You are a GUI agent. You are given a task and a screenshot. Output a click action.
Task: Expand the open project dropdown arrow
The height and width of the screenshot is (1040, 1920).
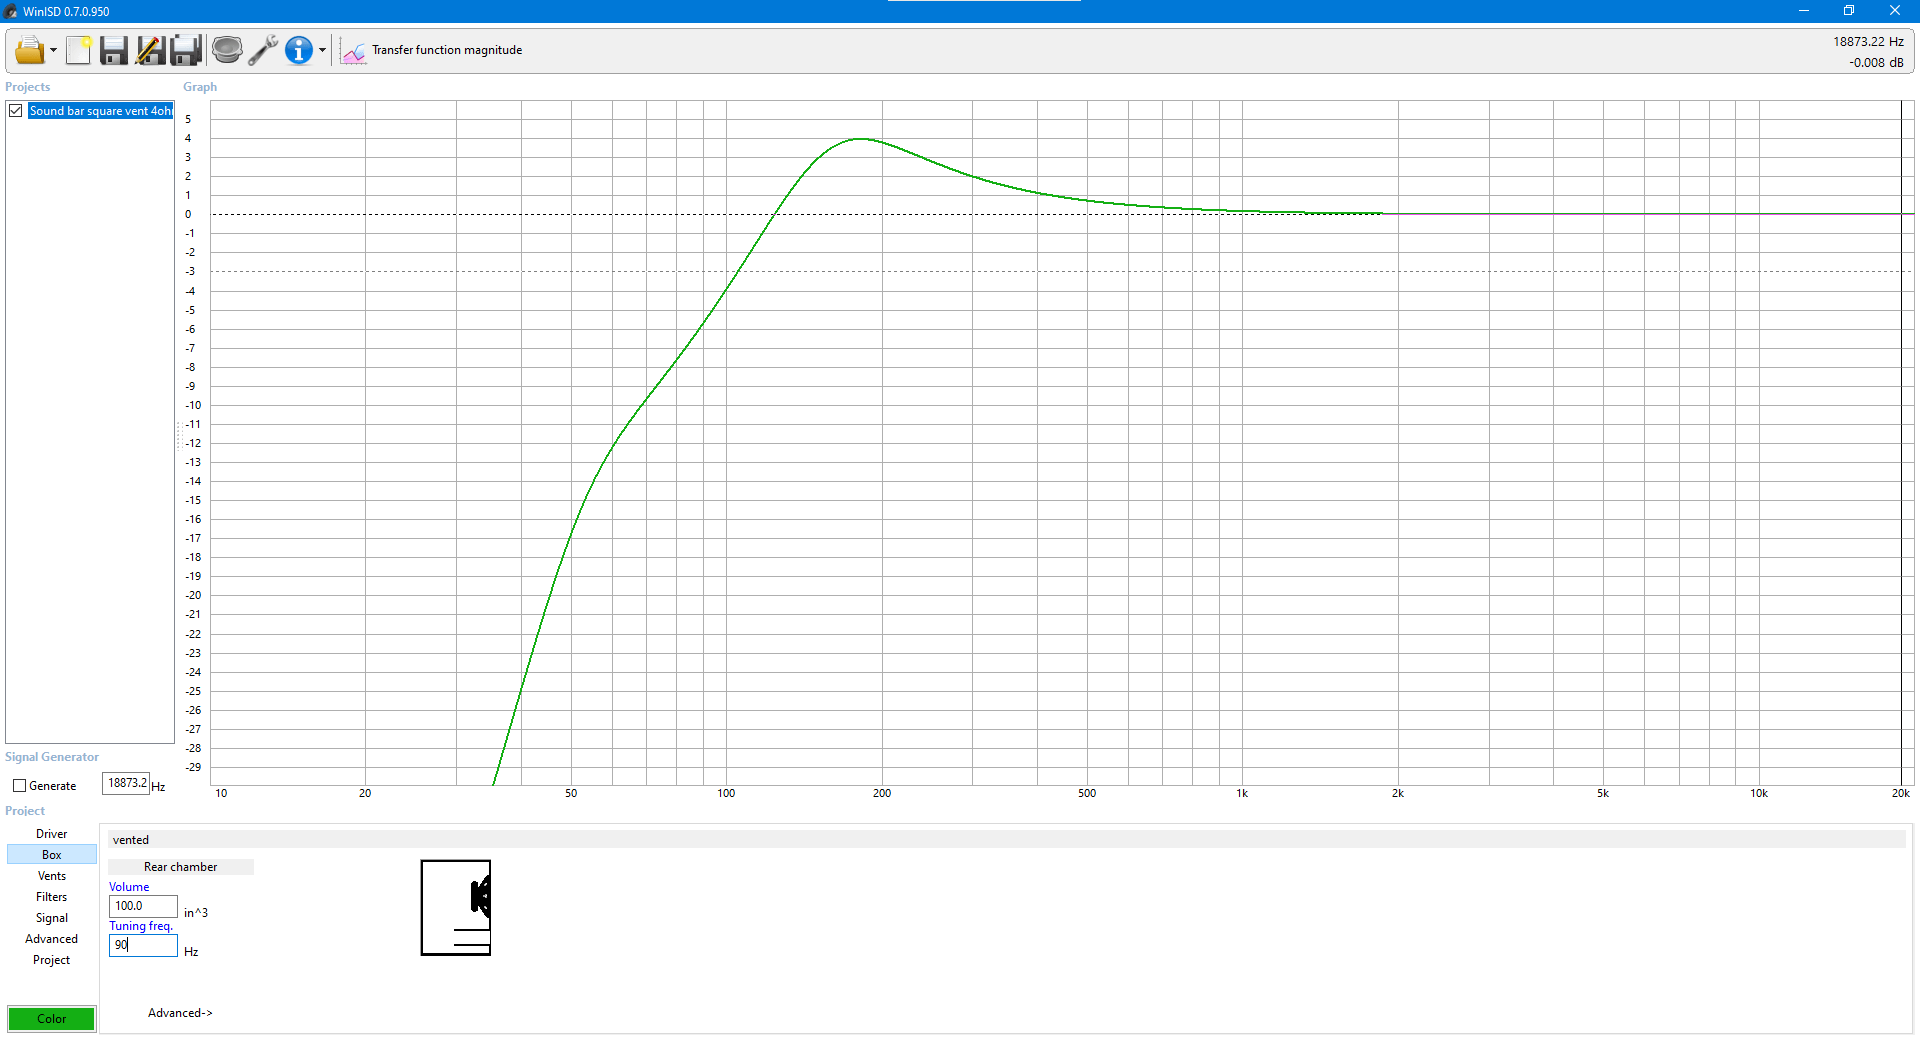point(53,50)
